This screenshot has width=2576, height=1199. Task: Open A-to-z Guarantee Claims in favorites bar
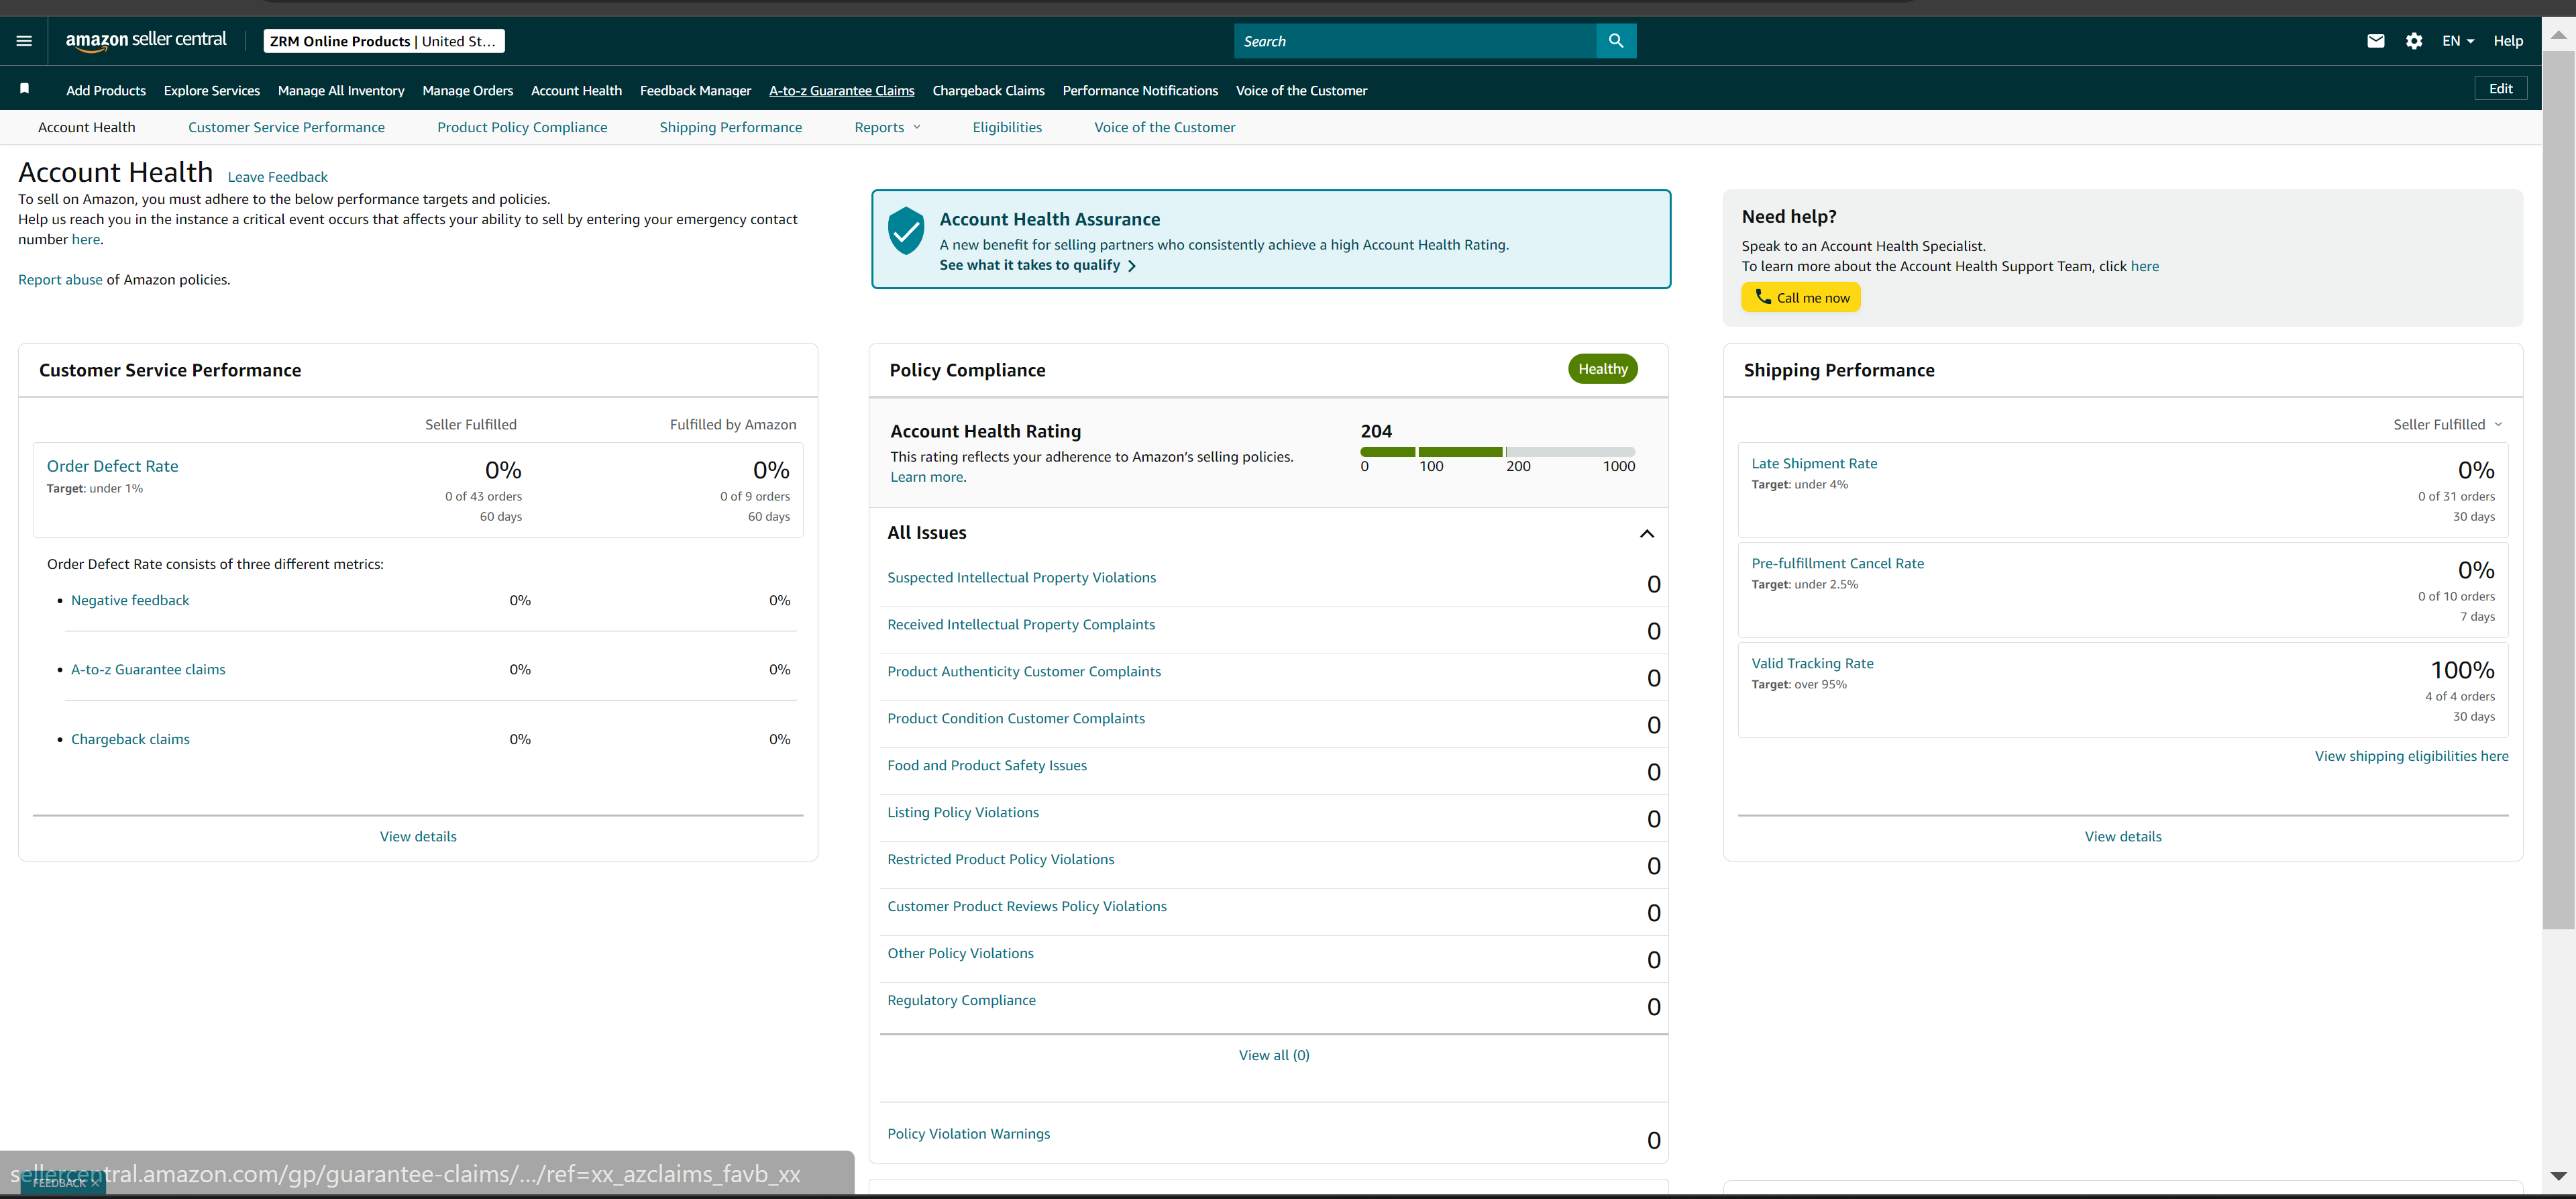(842, 90)
